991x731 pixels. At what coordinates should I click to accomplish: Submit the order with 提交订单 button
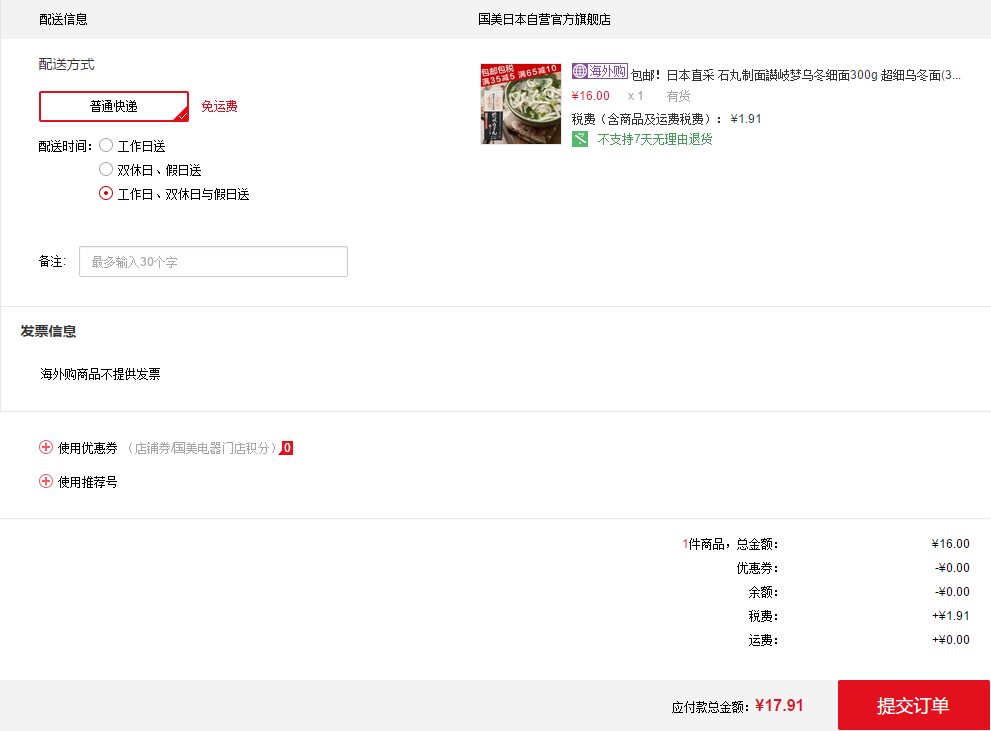coord(913,705)
